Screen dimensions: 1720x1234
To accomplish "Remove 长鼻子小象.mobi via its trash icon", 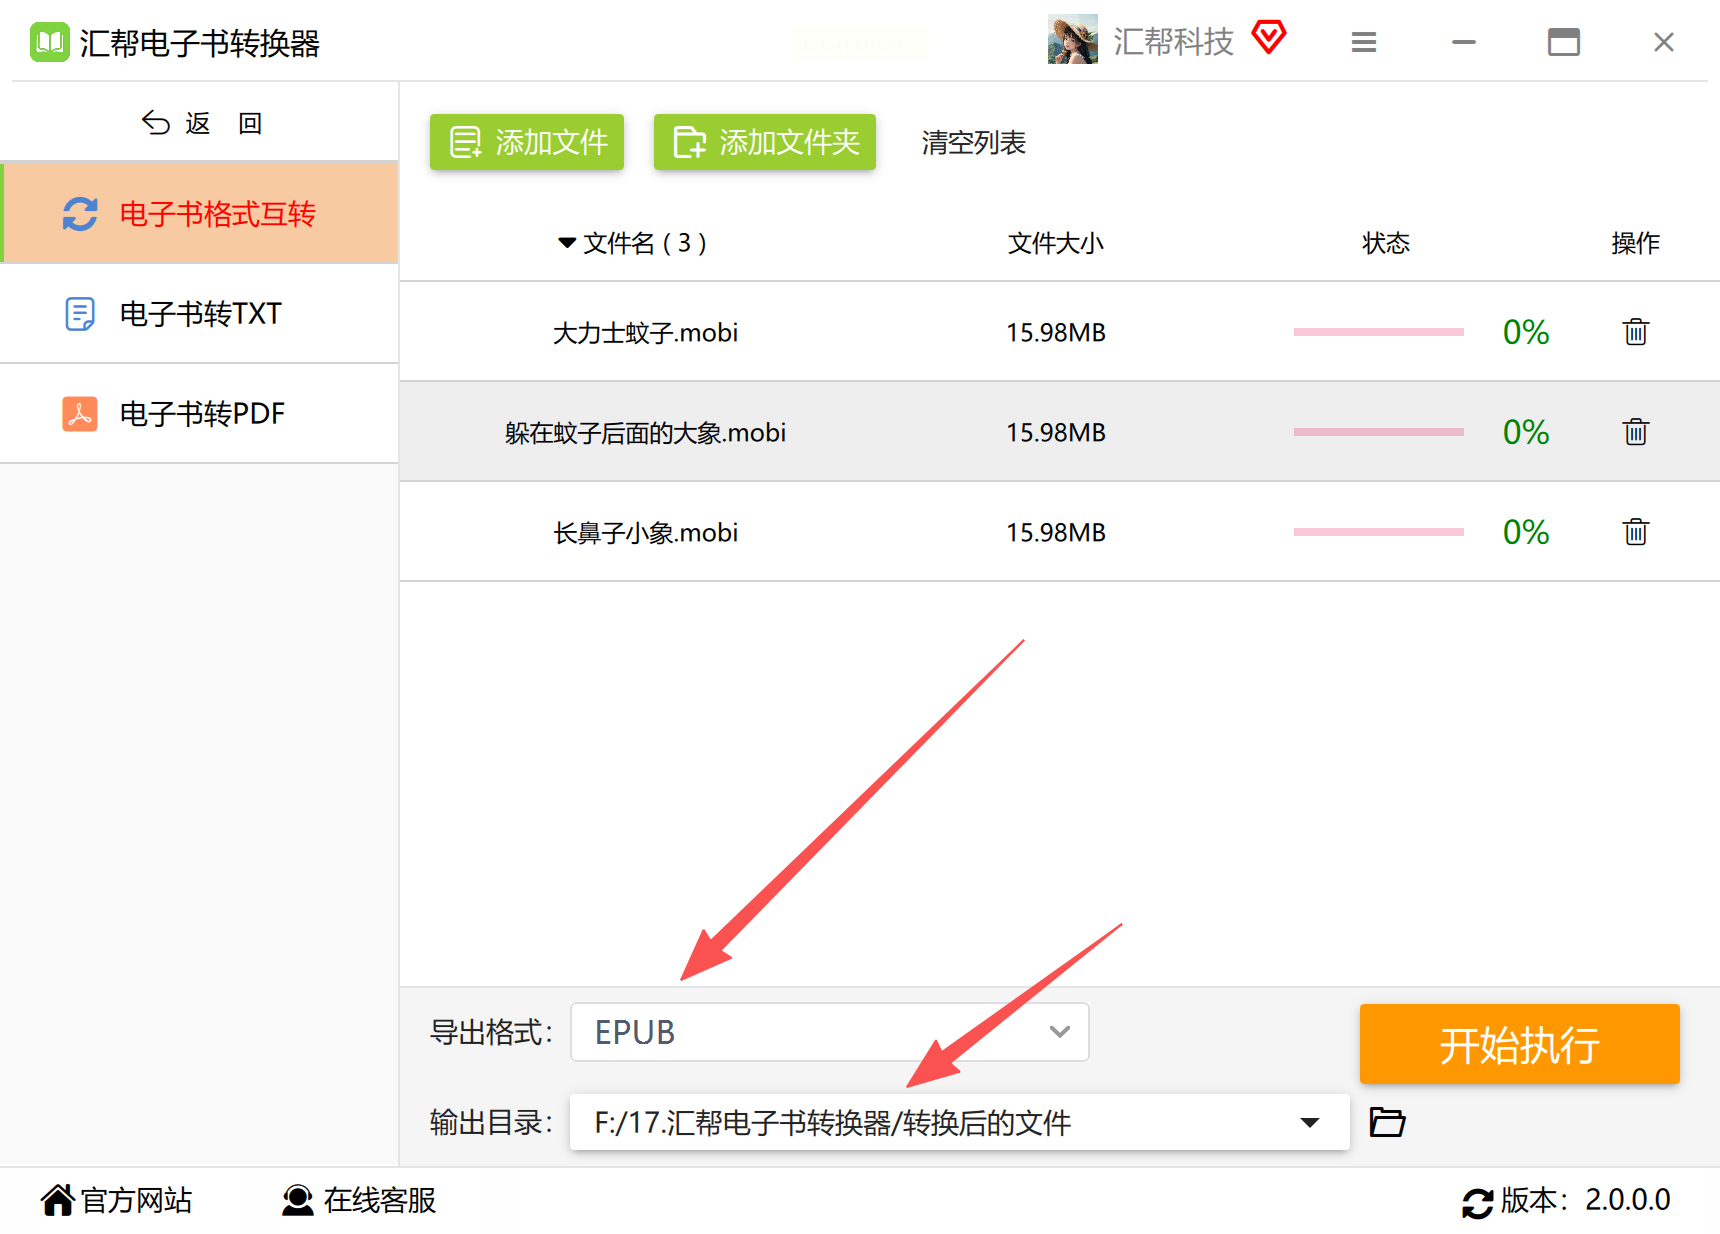I will [1635, 531].
